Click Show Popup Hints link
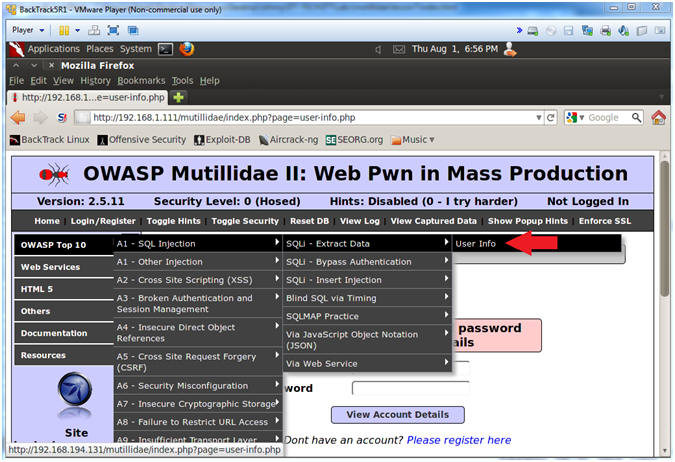The image size is (675, 462). 528,221
